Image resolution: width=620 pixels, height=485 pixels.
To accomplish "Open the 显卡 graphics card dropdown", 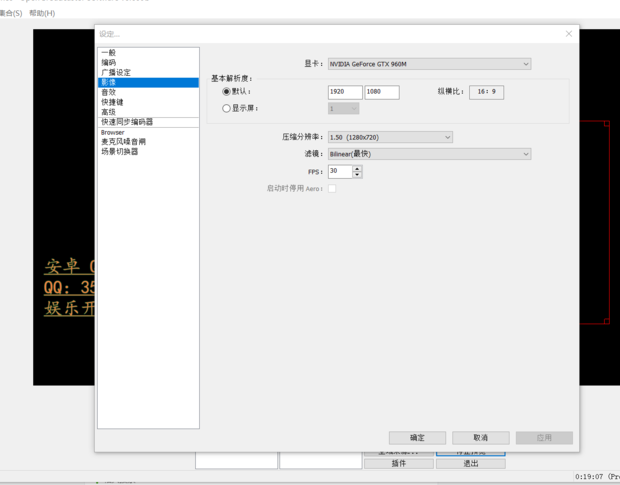I will point(429,64).
